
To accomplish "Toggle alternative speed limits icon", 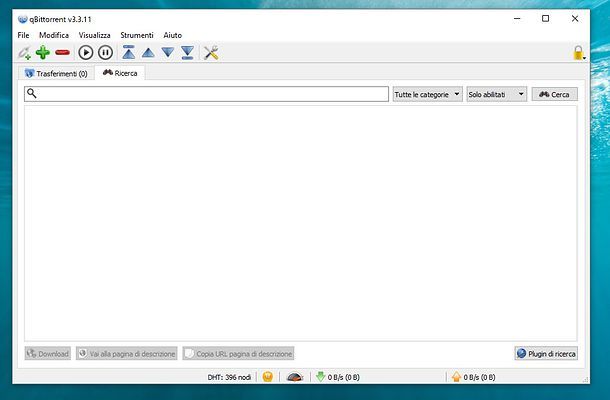I will [x=294, y=377].
